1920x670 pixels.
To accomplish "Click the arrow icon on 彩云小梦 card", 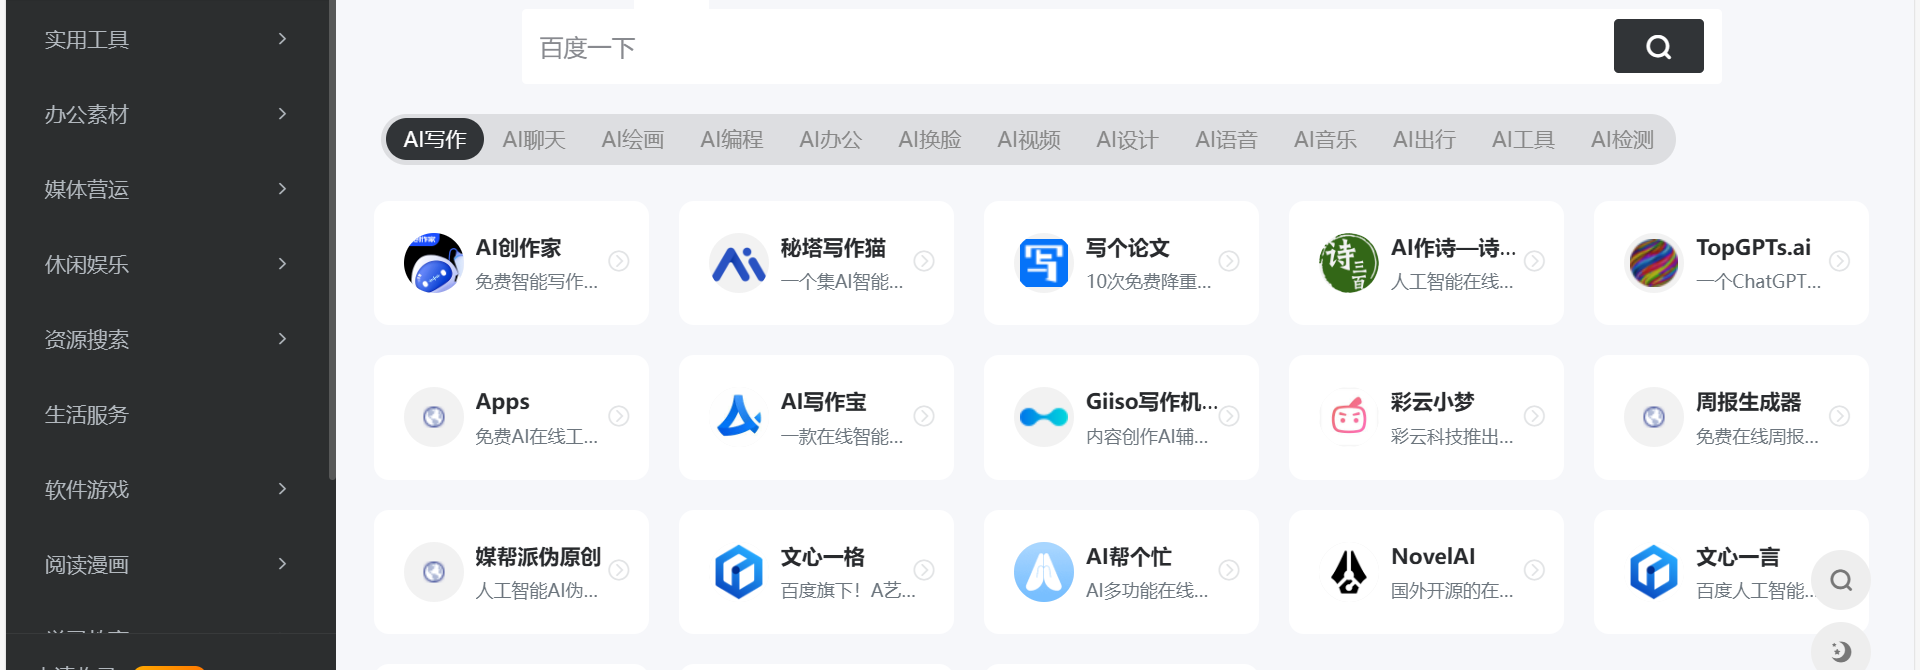I will (x=1534, y=415).
